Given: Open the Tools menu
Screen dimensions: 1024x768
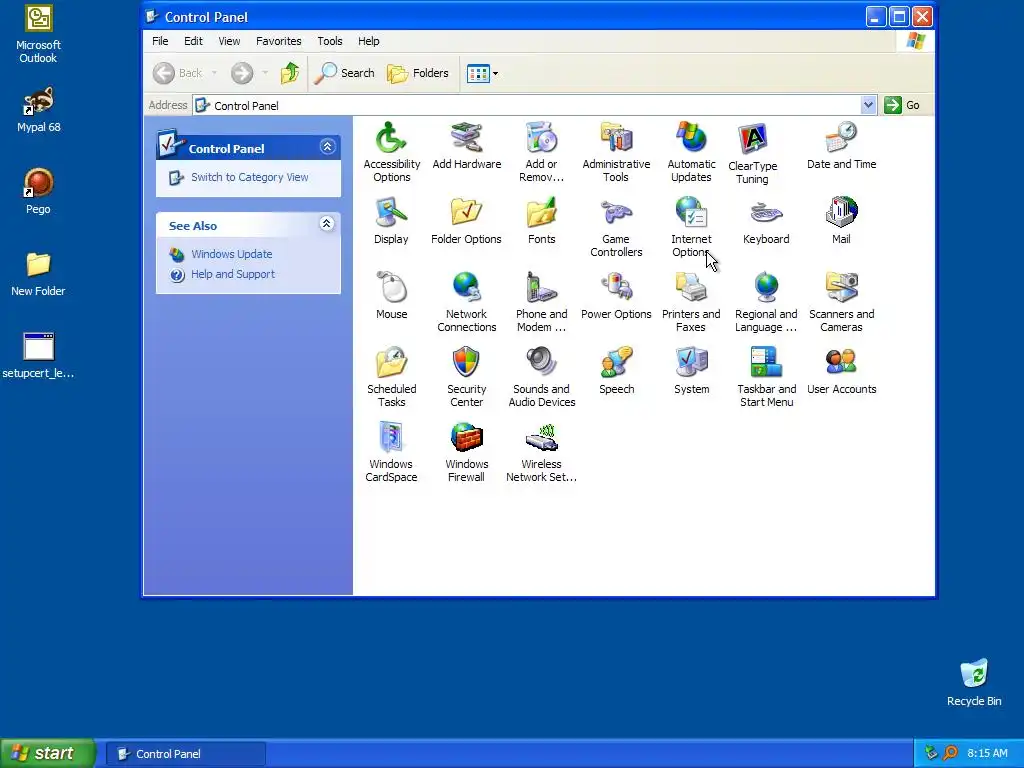Looking at the screenshot, I should (x=330, y=40).
